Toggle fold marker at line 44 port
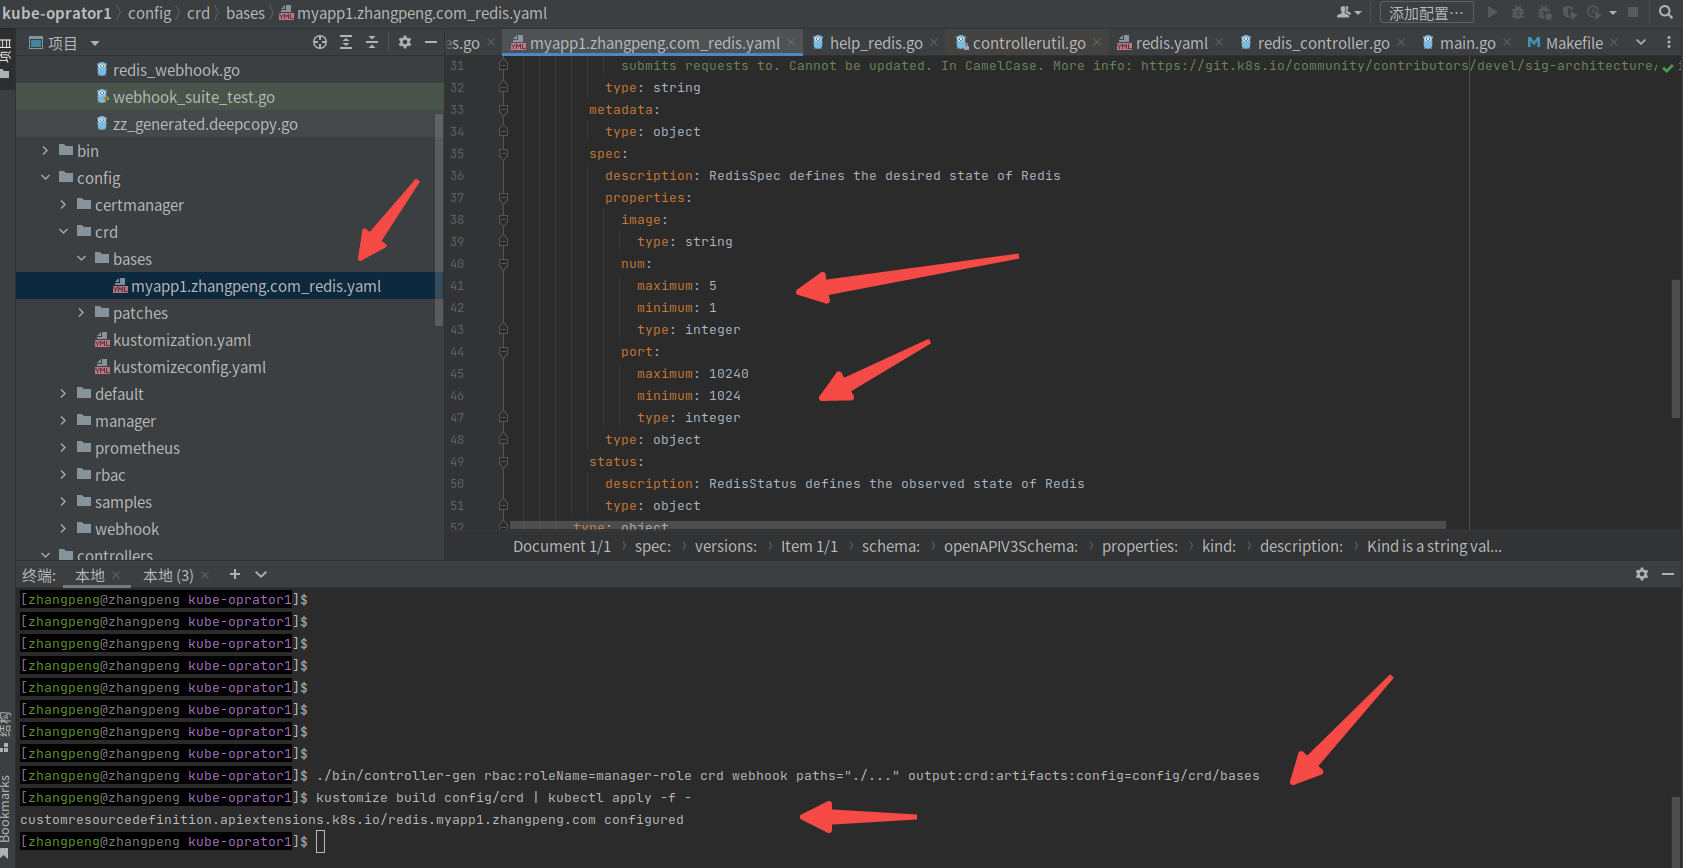Screen dimensions: 1683x868 coord(503,352)
